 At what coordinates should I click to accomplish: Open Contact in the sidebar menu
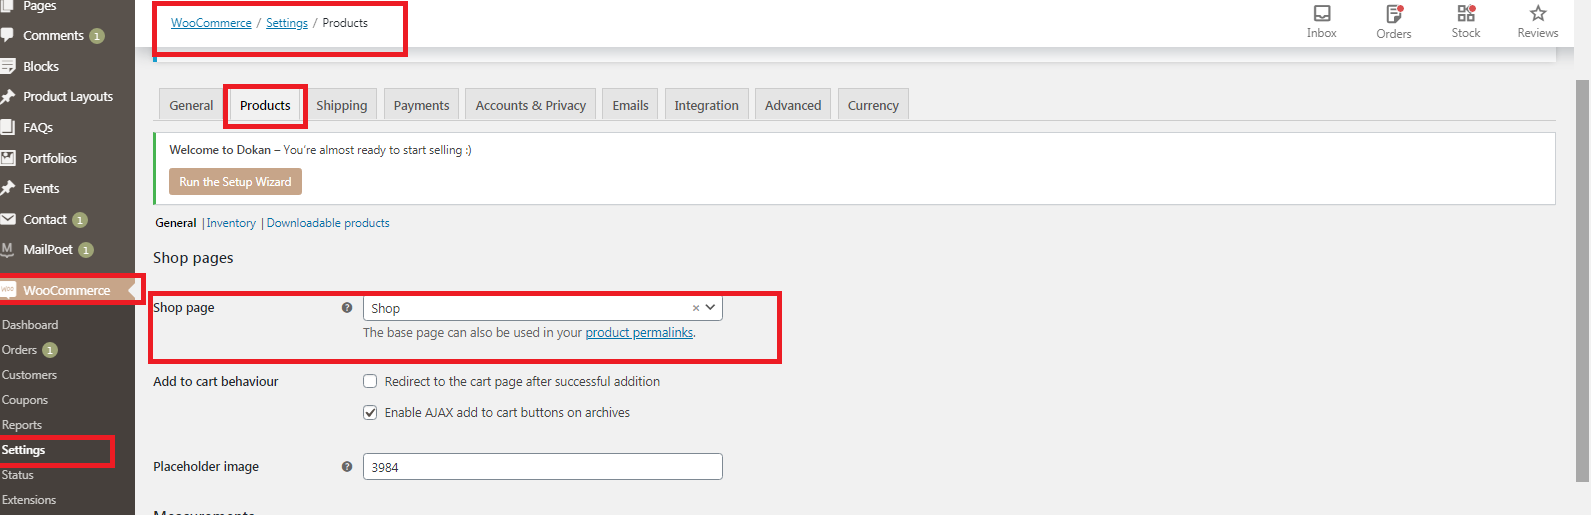point(45,219)
